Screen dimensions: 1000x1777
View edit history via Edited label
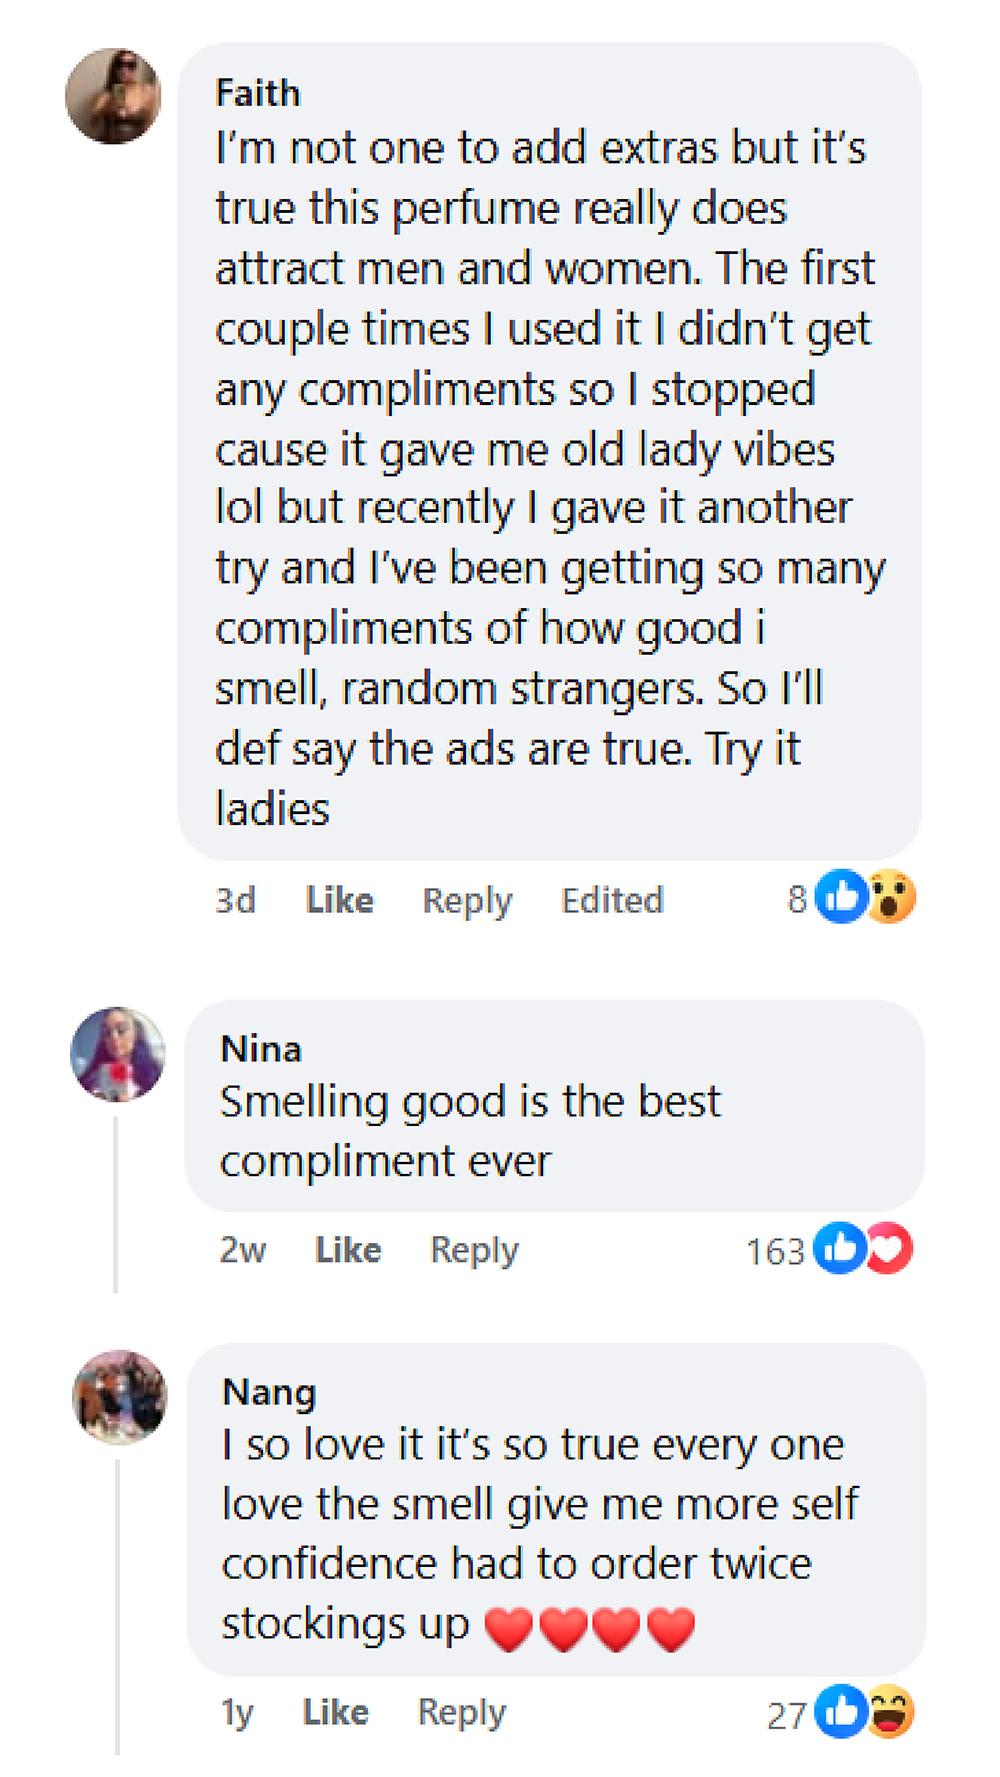pyautogui.click(x=612, y=900)
